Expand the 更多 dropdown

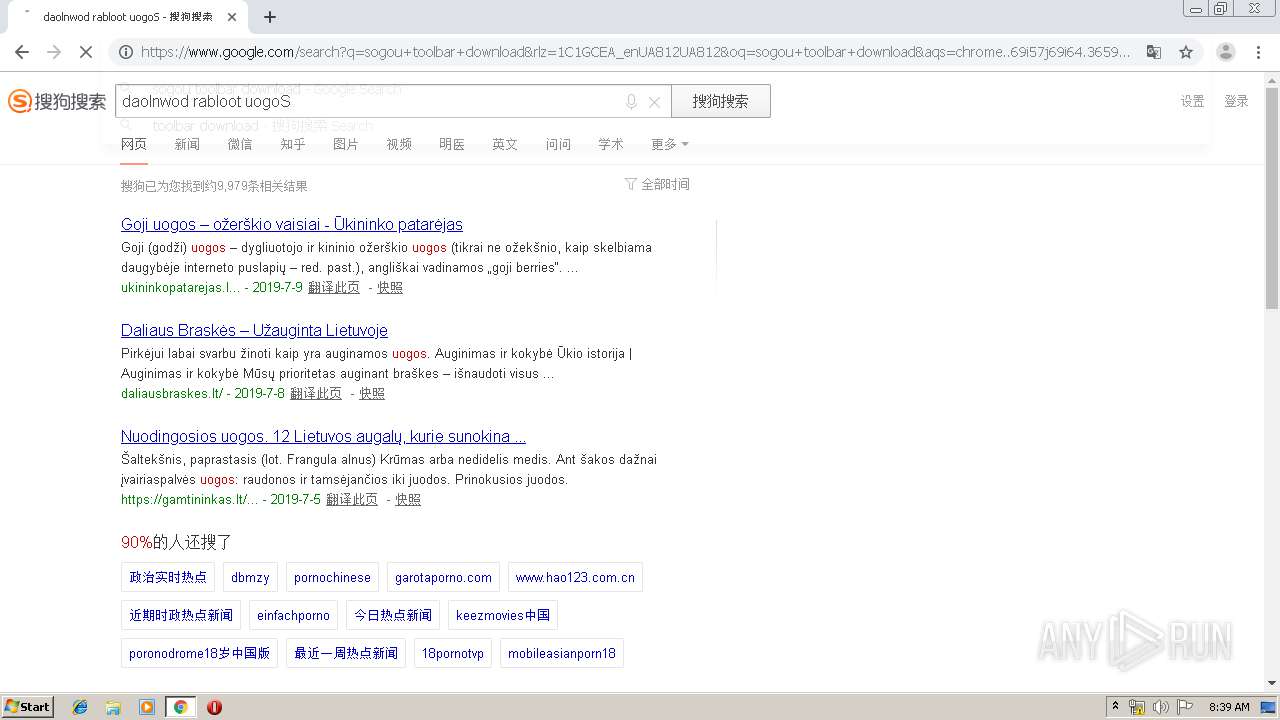[669, 144]
